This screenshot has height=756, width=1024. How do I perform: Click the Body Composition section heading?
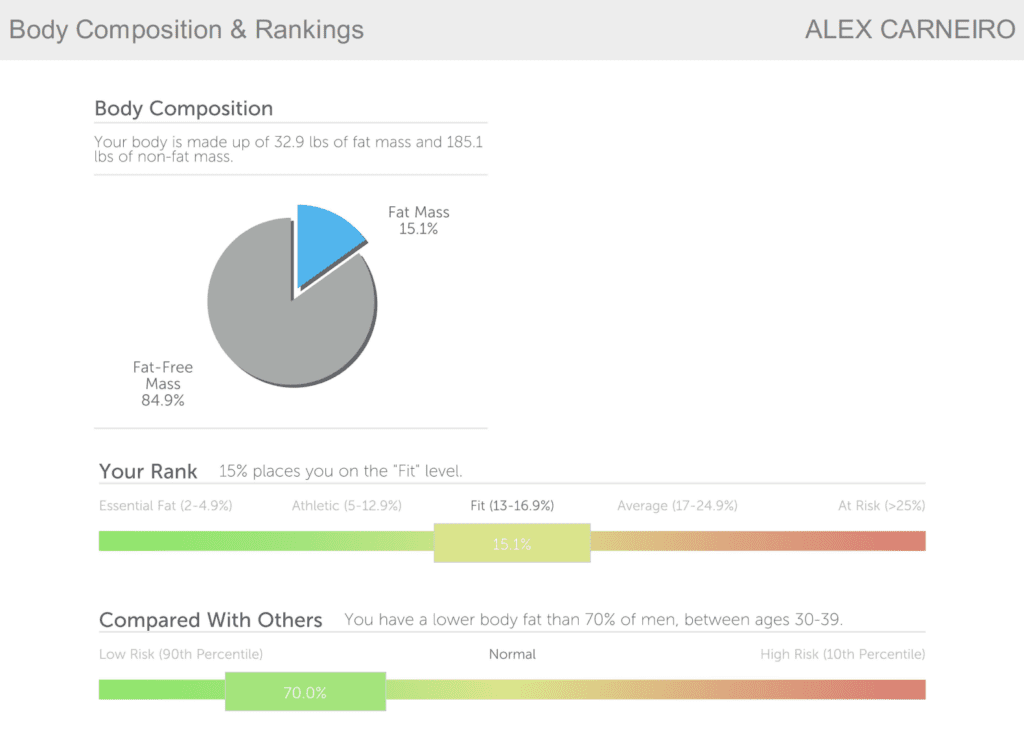[183, 108]
